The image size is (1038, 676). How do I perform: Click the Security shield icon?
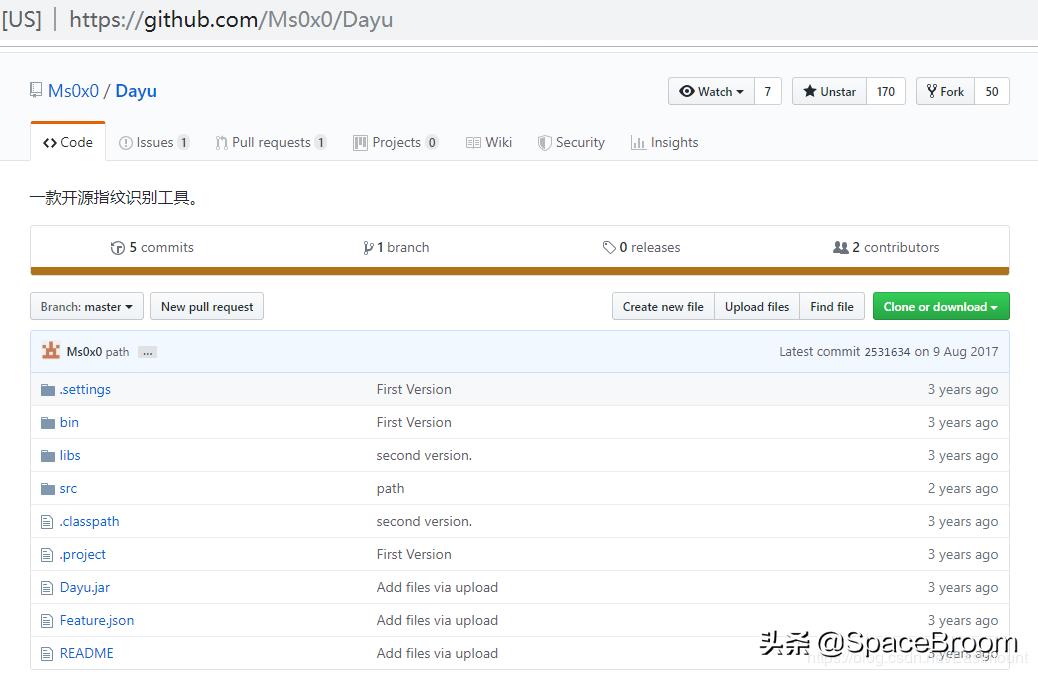(x=544, y=142)
